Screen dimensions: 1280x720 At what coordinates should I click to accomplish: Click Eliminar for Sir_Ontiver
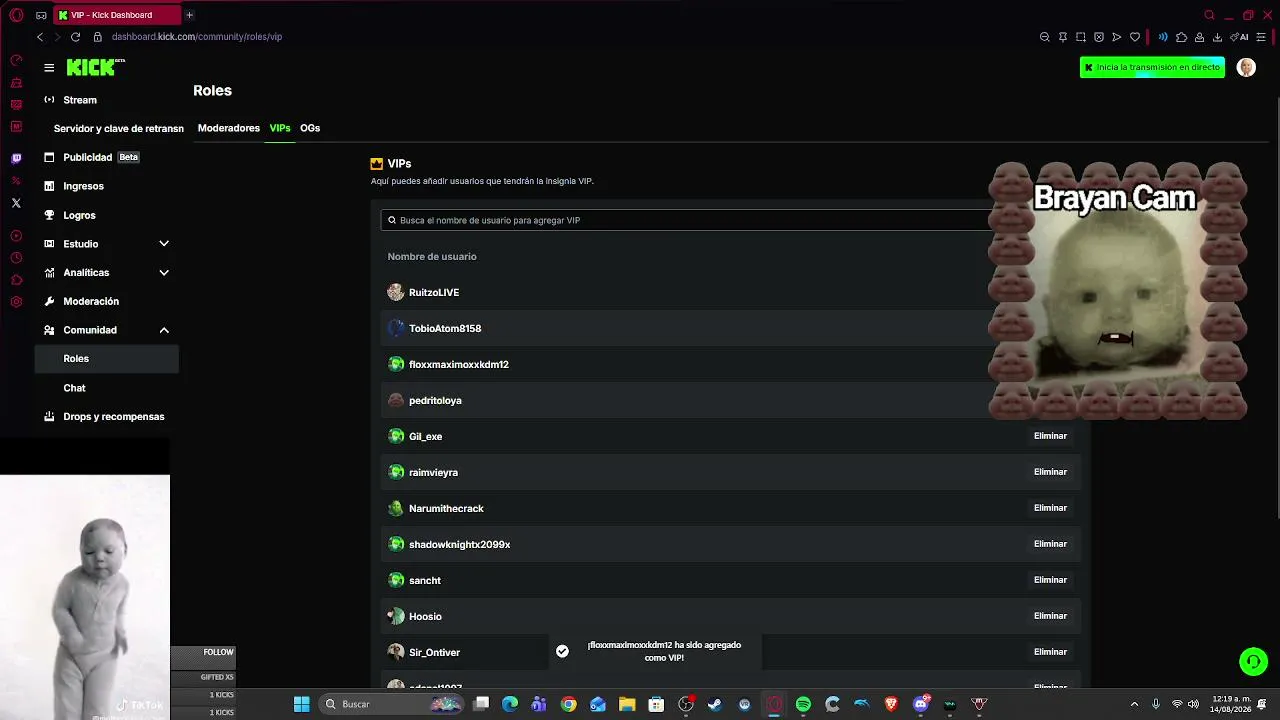click(x=1050, y=652)
